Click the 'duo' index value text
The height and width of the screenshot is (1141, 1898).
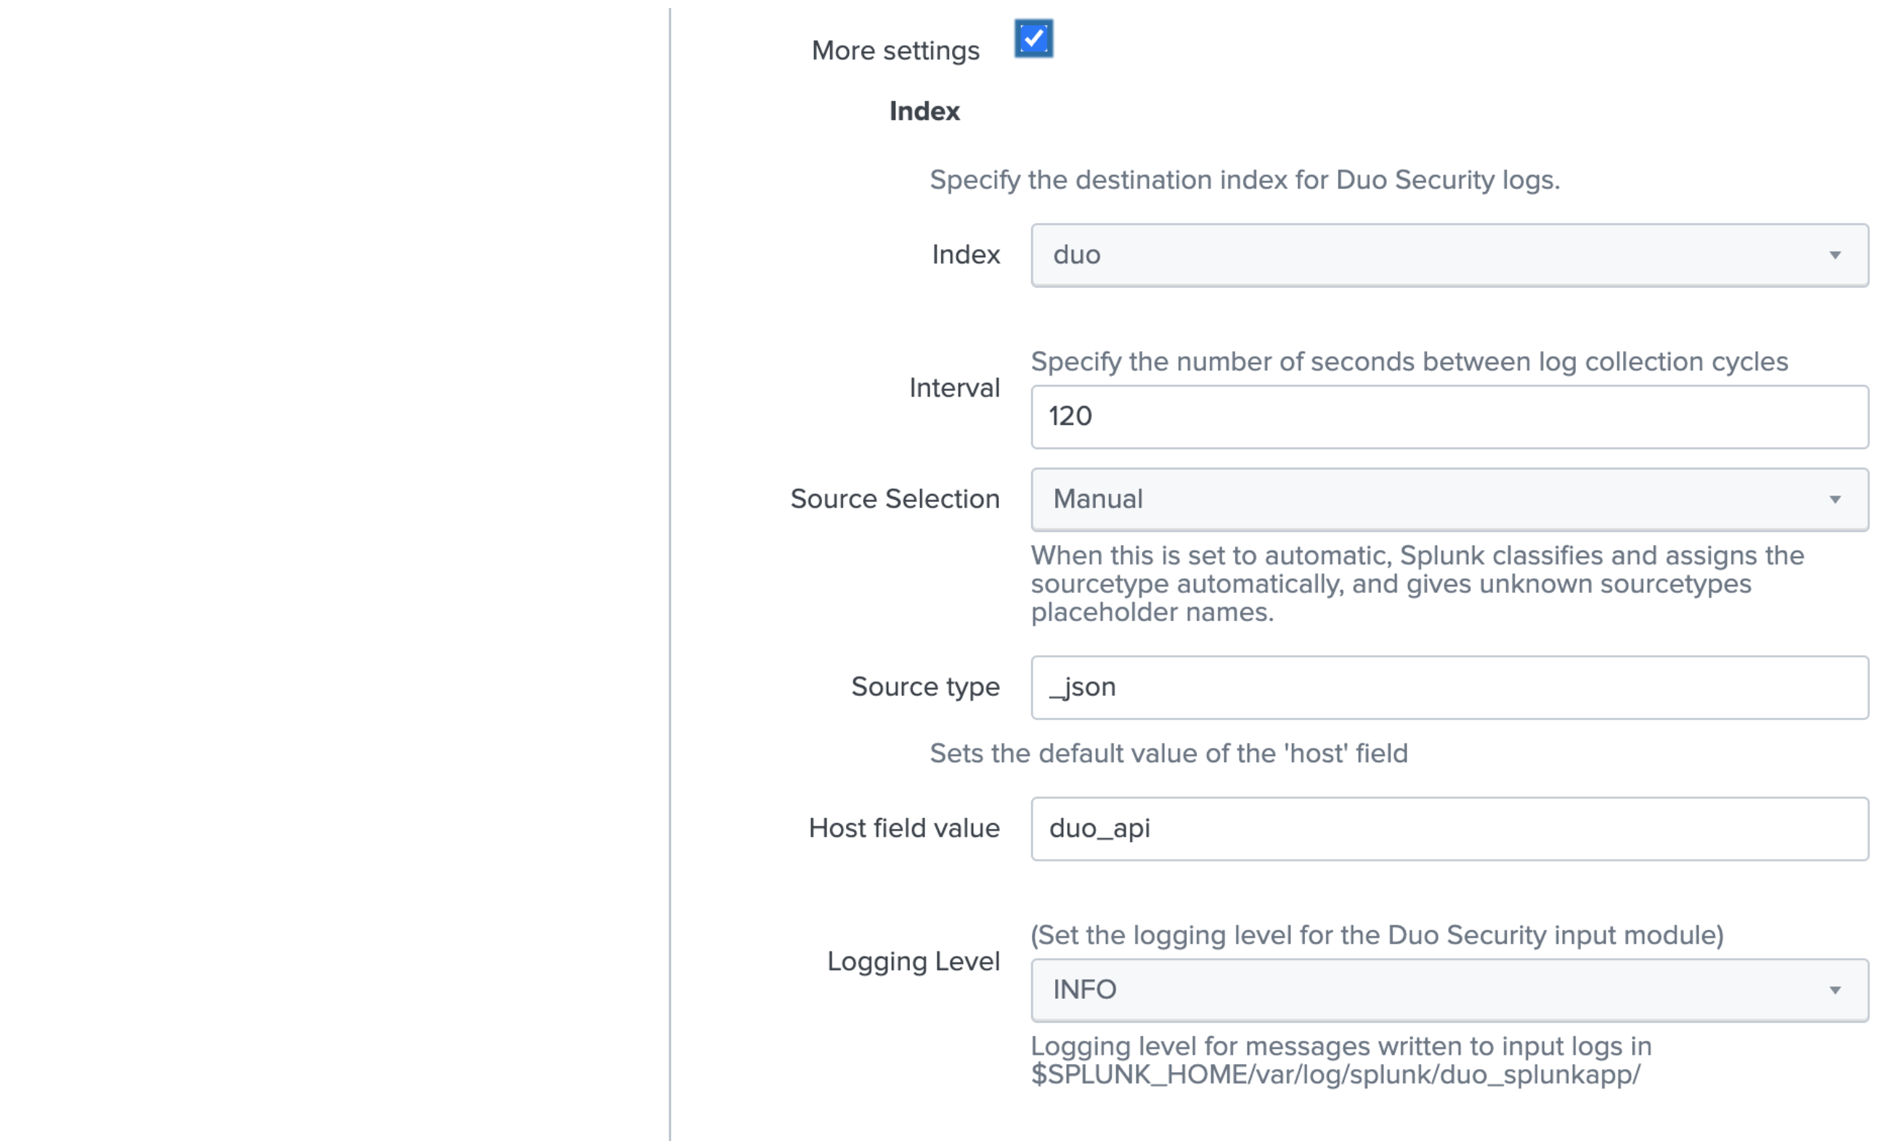tap(1076, 255)
